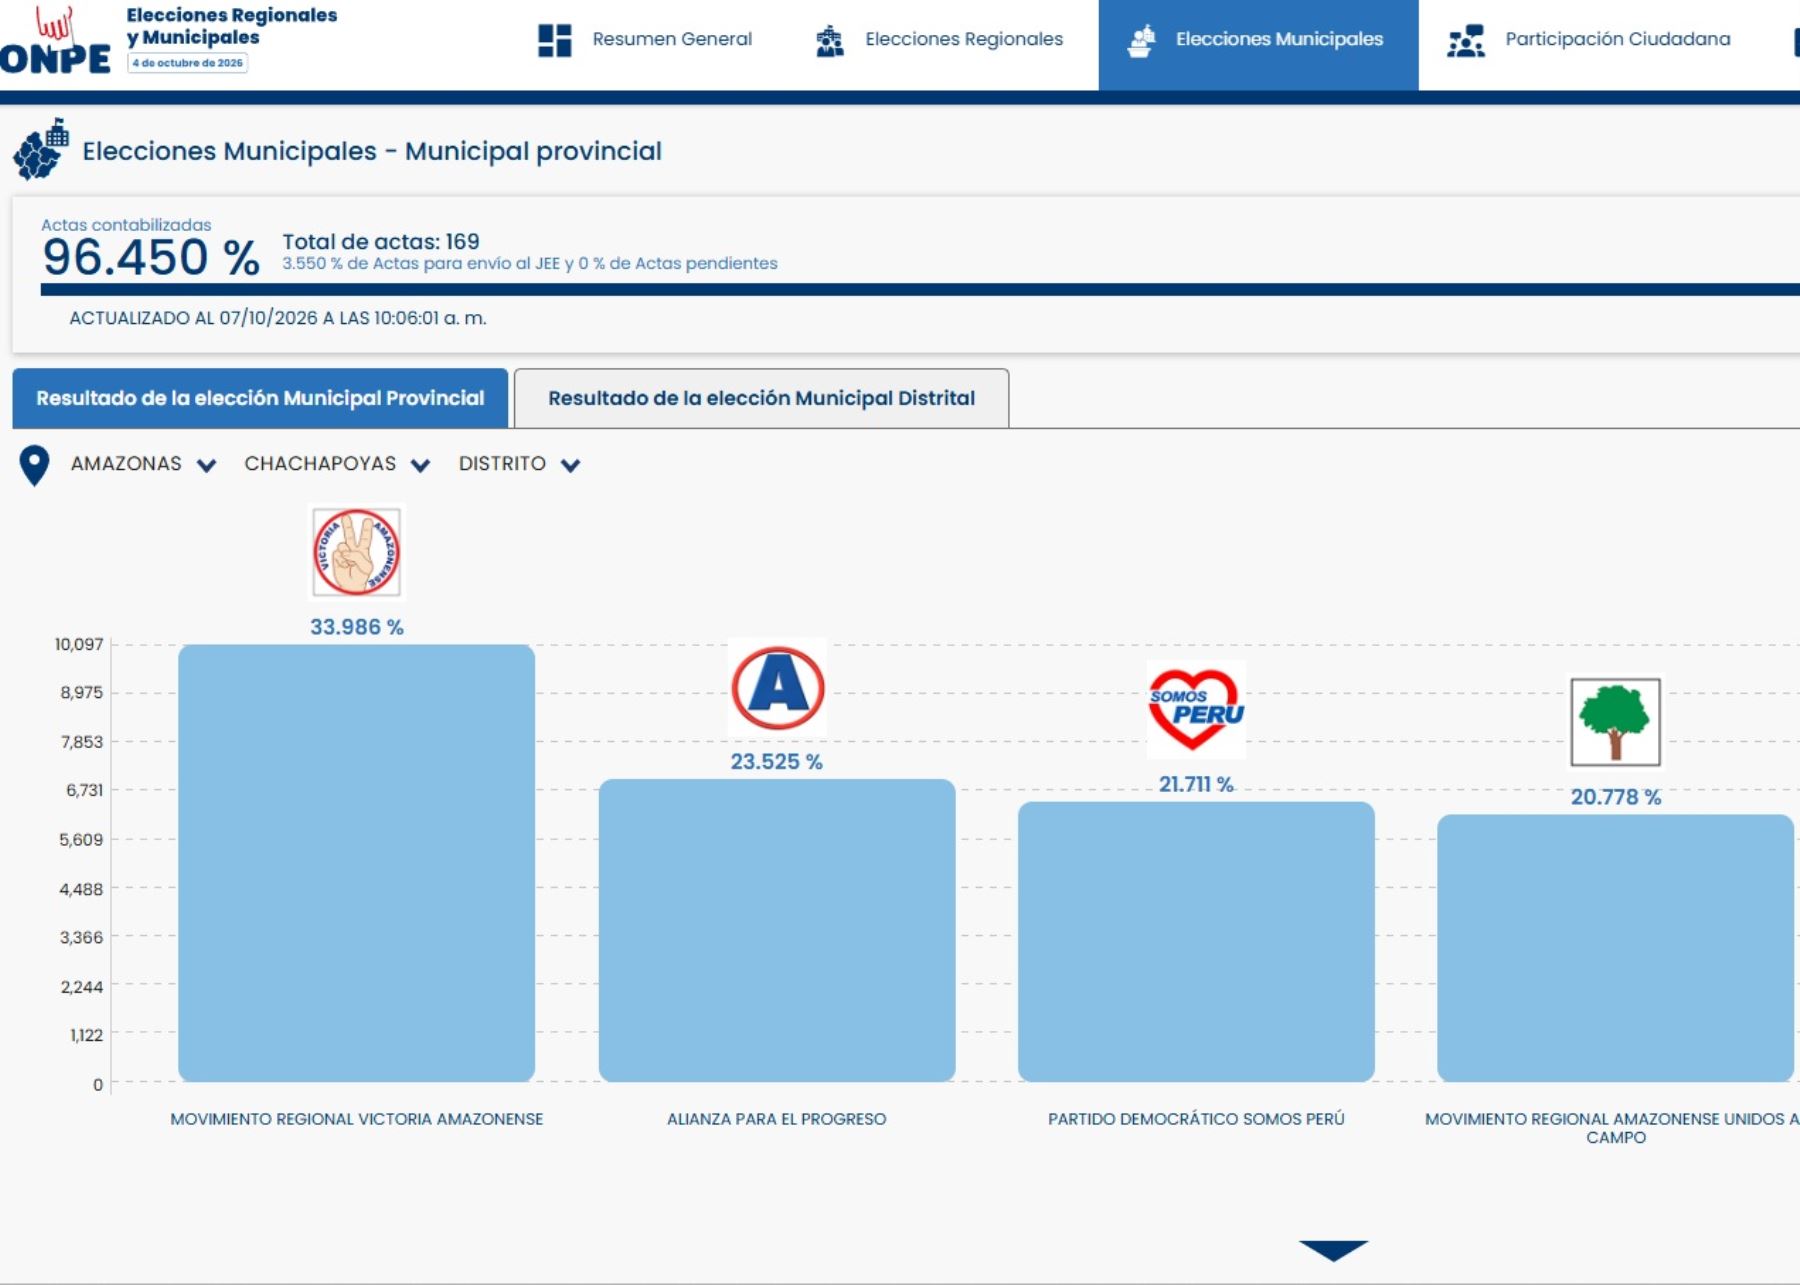The height and width of the screenshot is (1285, 1800).
Task: Click the municipal map icon beside page title
Action: click(x=41, y=149)
